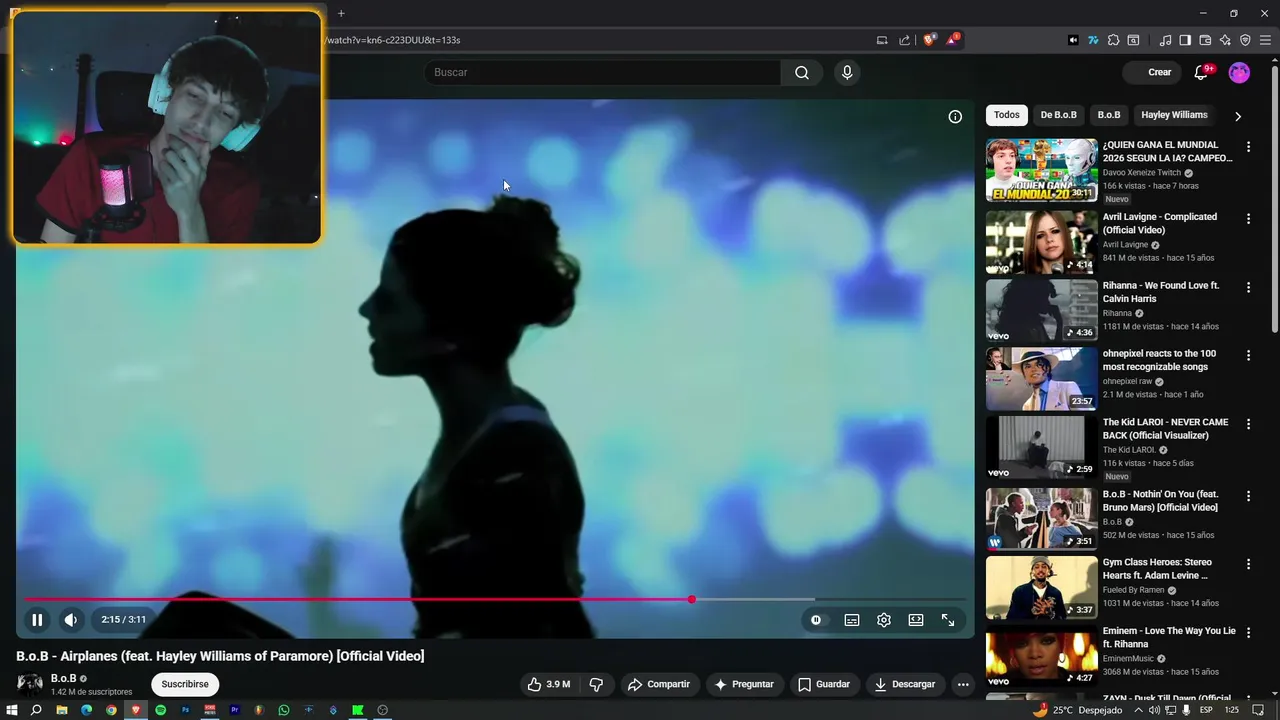The image size is (1280, 720).
Task: Click the Preguntar button
Action: 744,684
